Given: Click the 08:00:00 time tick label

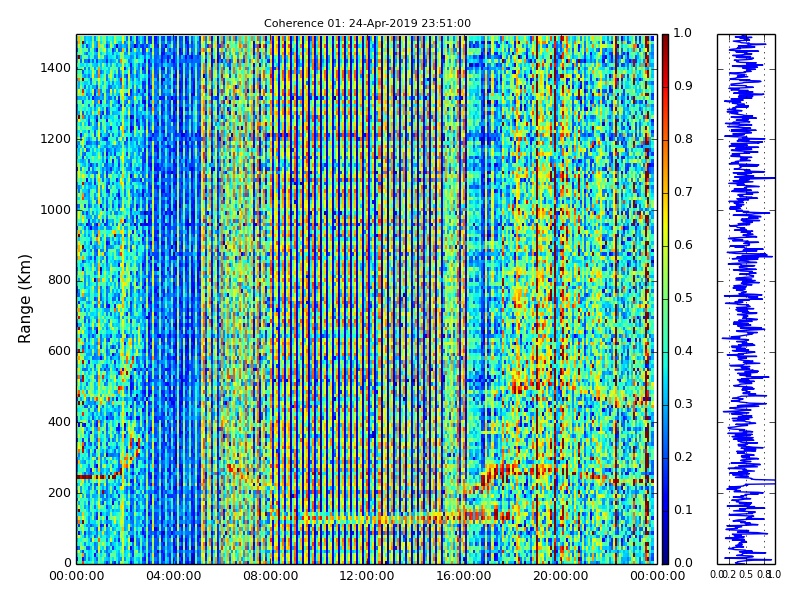Looking at the screenshot, I should (x=270, y=577).
